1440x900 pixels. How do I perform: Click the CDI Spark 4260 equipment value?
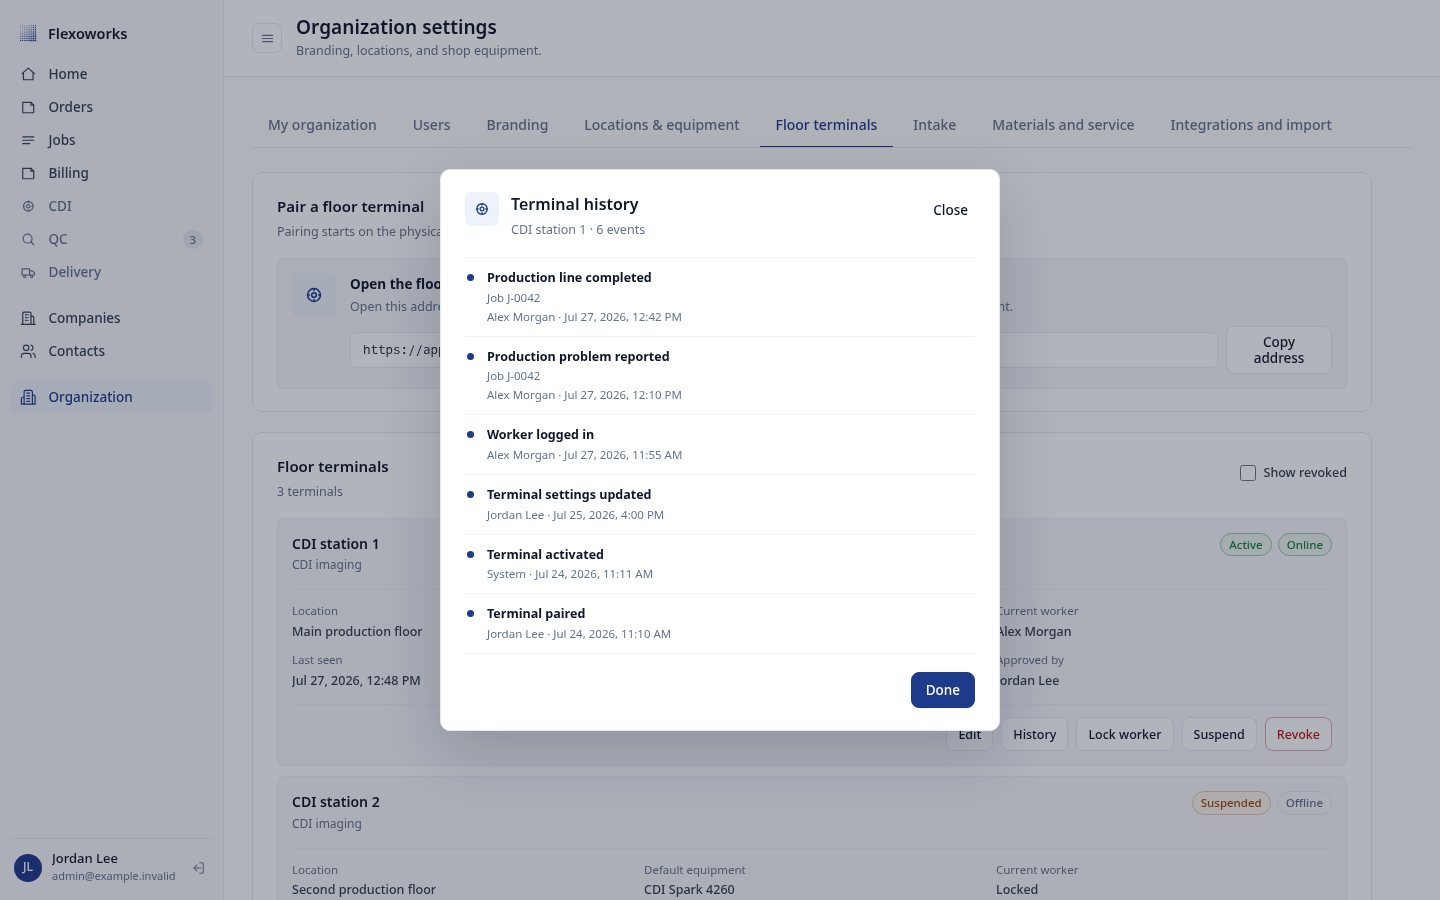click(x=689, y=890)
